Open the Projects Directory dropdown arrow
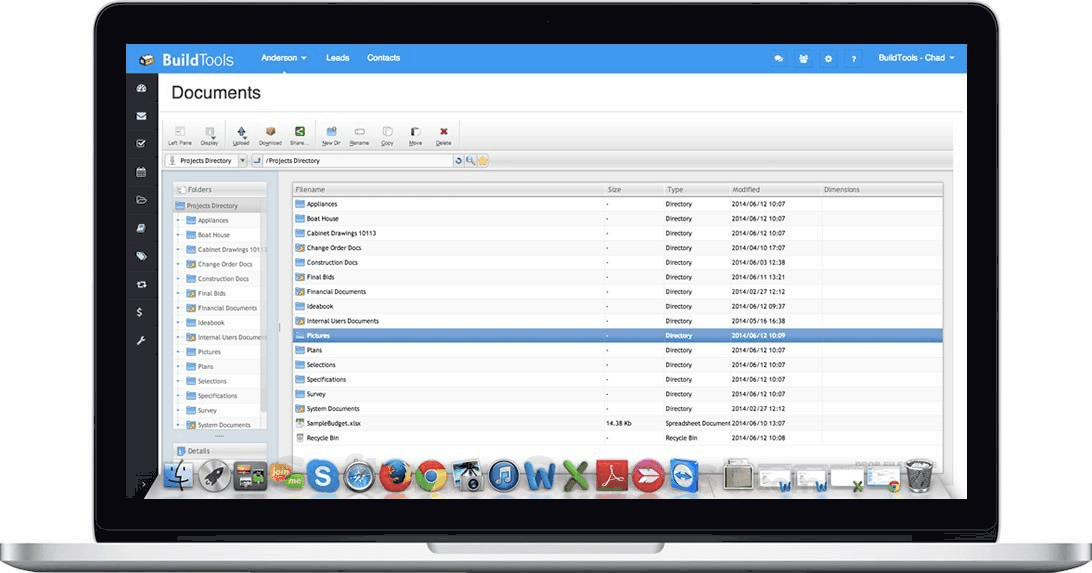This screenshot has height=573, width=1092. click(242, 161)
